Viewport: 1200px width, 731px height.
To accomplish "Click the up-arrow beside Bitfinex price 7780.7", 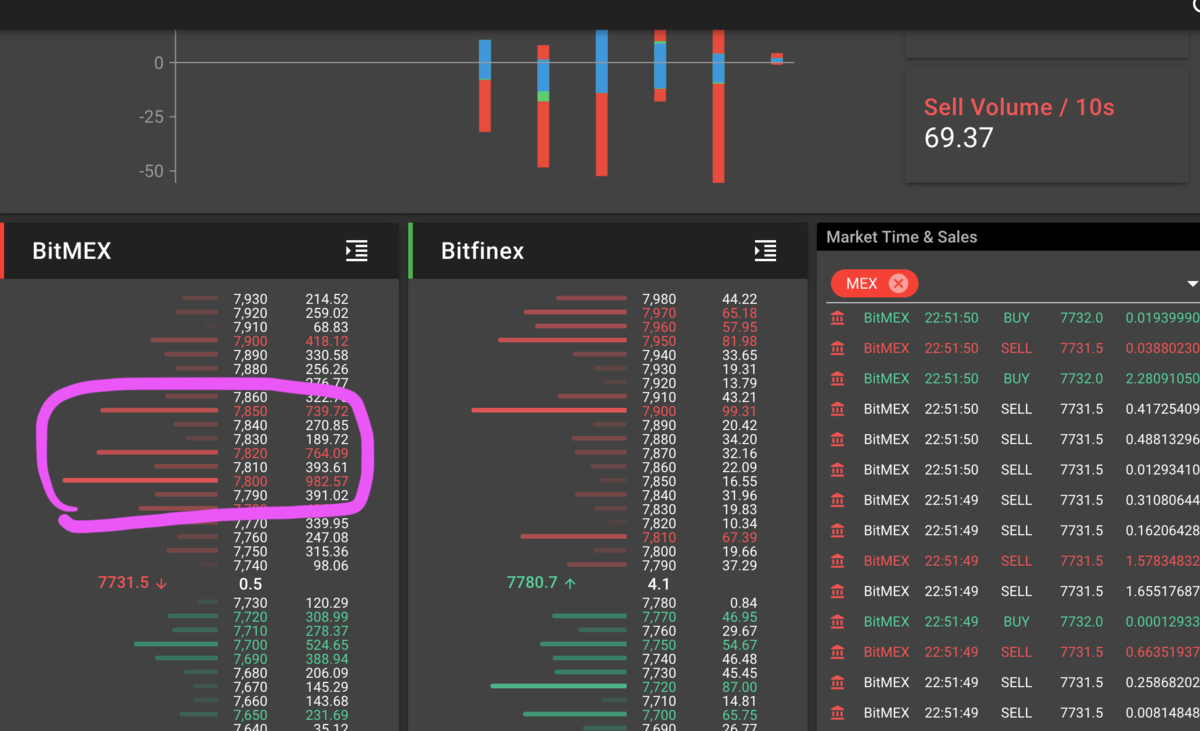I will pyautogui.click(x=571, y=581).
